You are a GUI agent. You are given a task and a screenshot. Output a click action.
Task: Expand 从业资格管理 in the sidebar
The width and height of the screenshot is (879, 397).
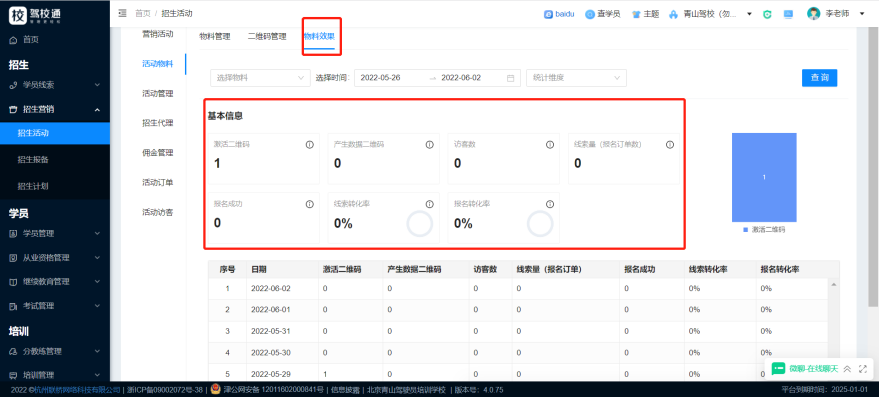coord(55,258)
